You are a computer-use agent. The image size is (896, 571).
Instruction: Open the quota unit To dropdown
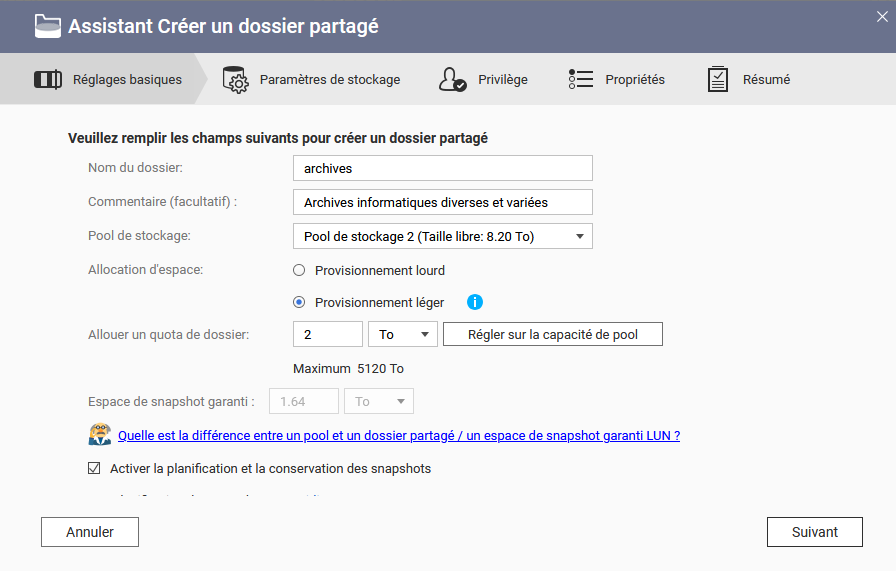pyautogui.click(x=403, y=335)
